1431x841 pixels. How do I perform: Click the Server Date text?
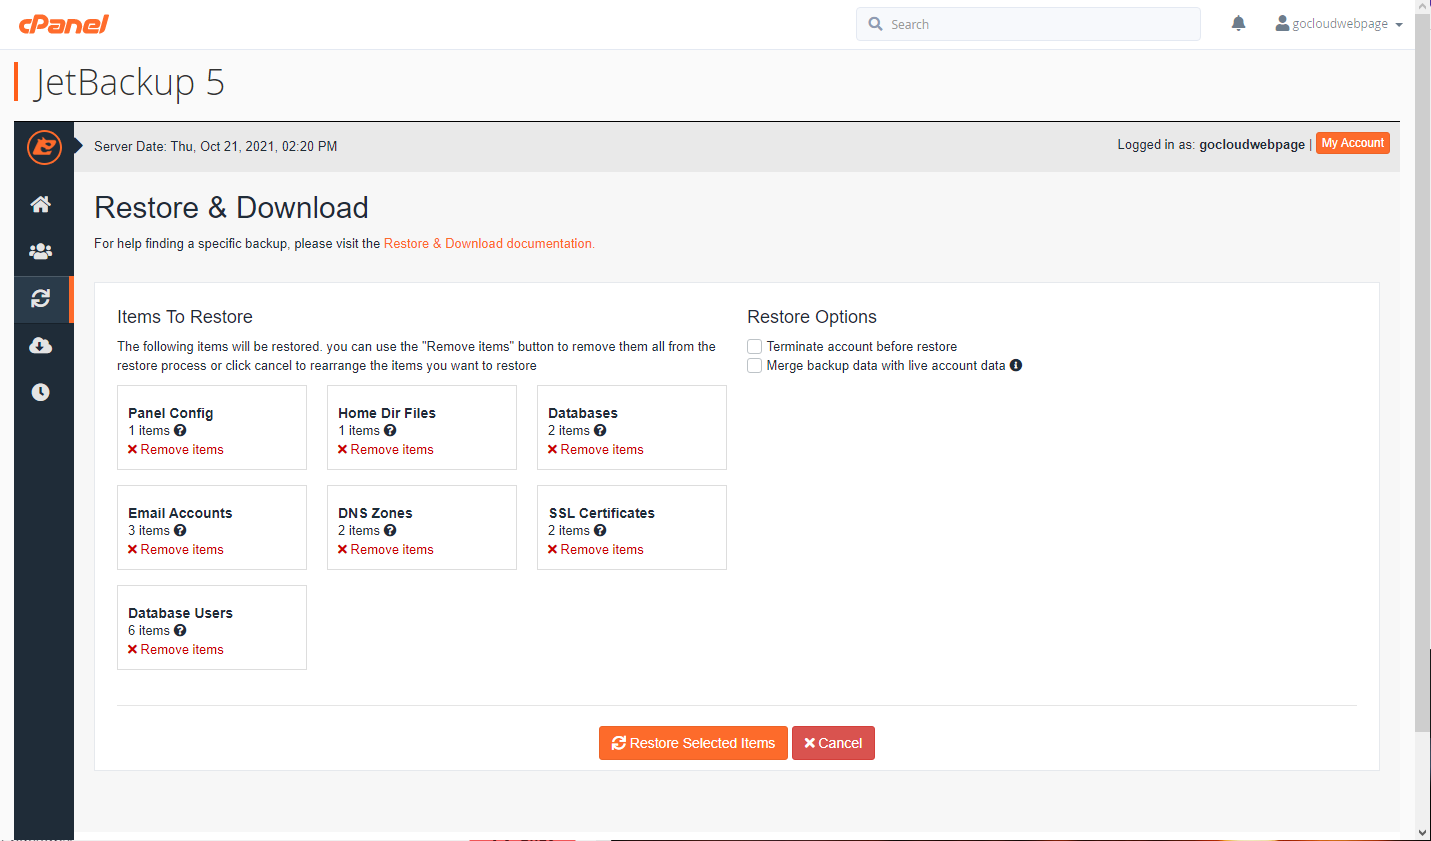click(x=215, y=146)
